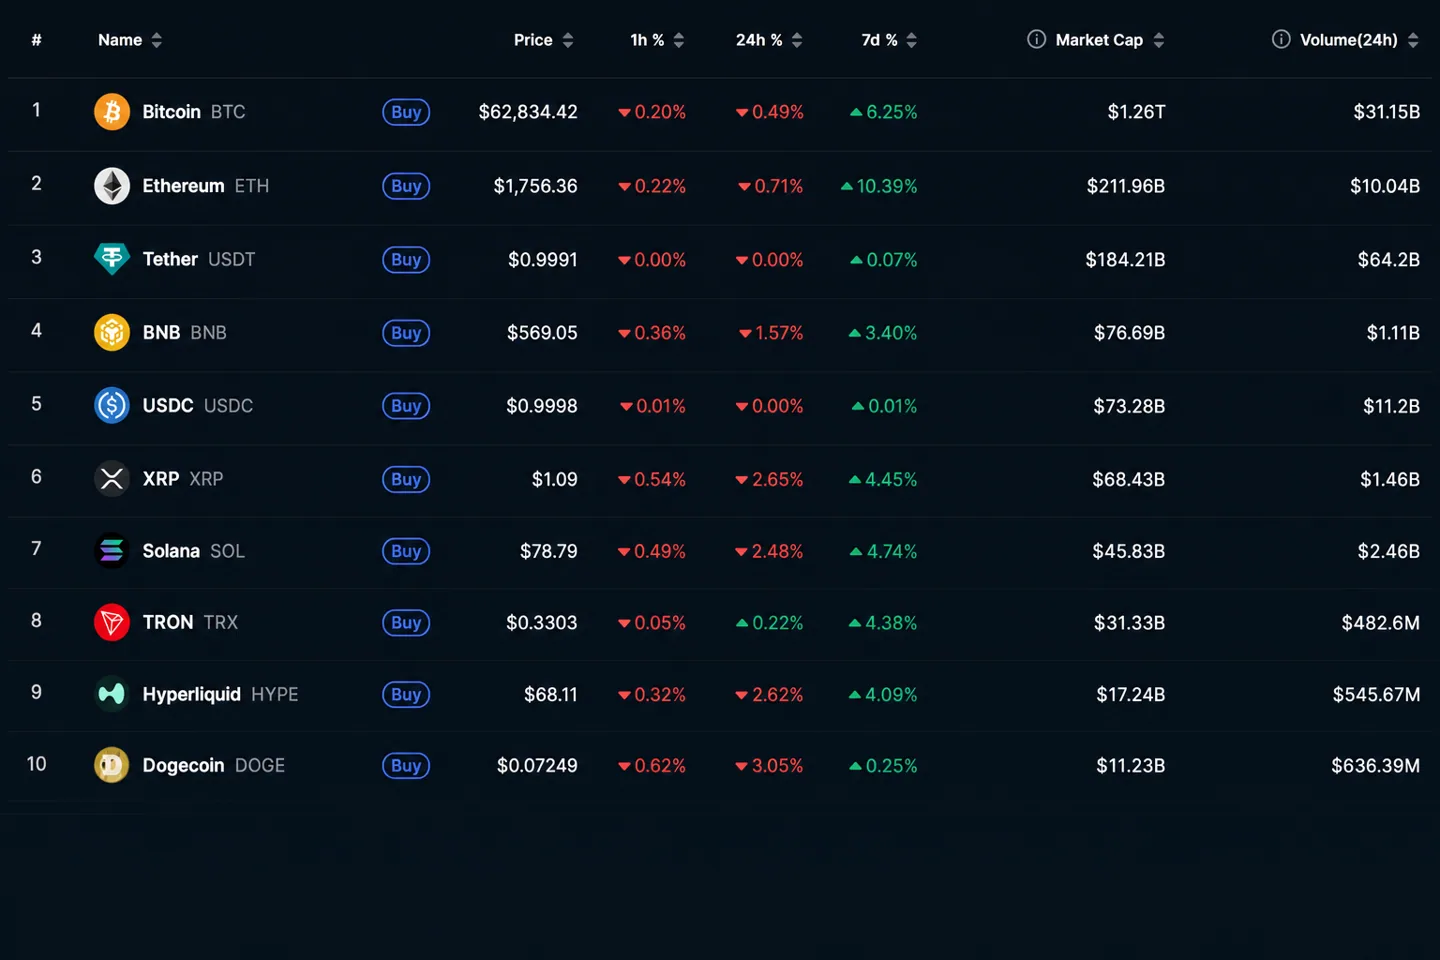
Task: Click the BNB logo icon
Action: tap(112, 332)
